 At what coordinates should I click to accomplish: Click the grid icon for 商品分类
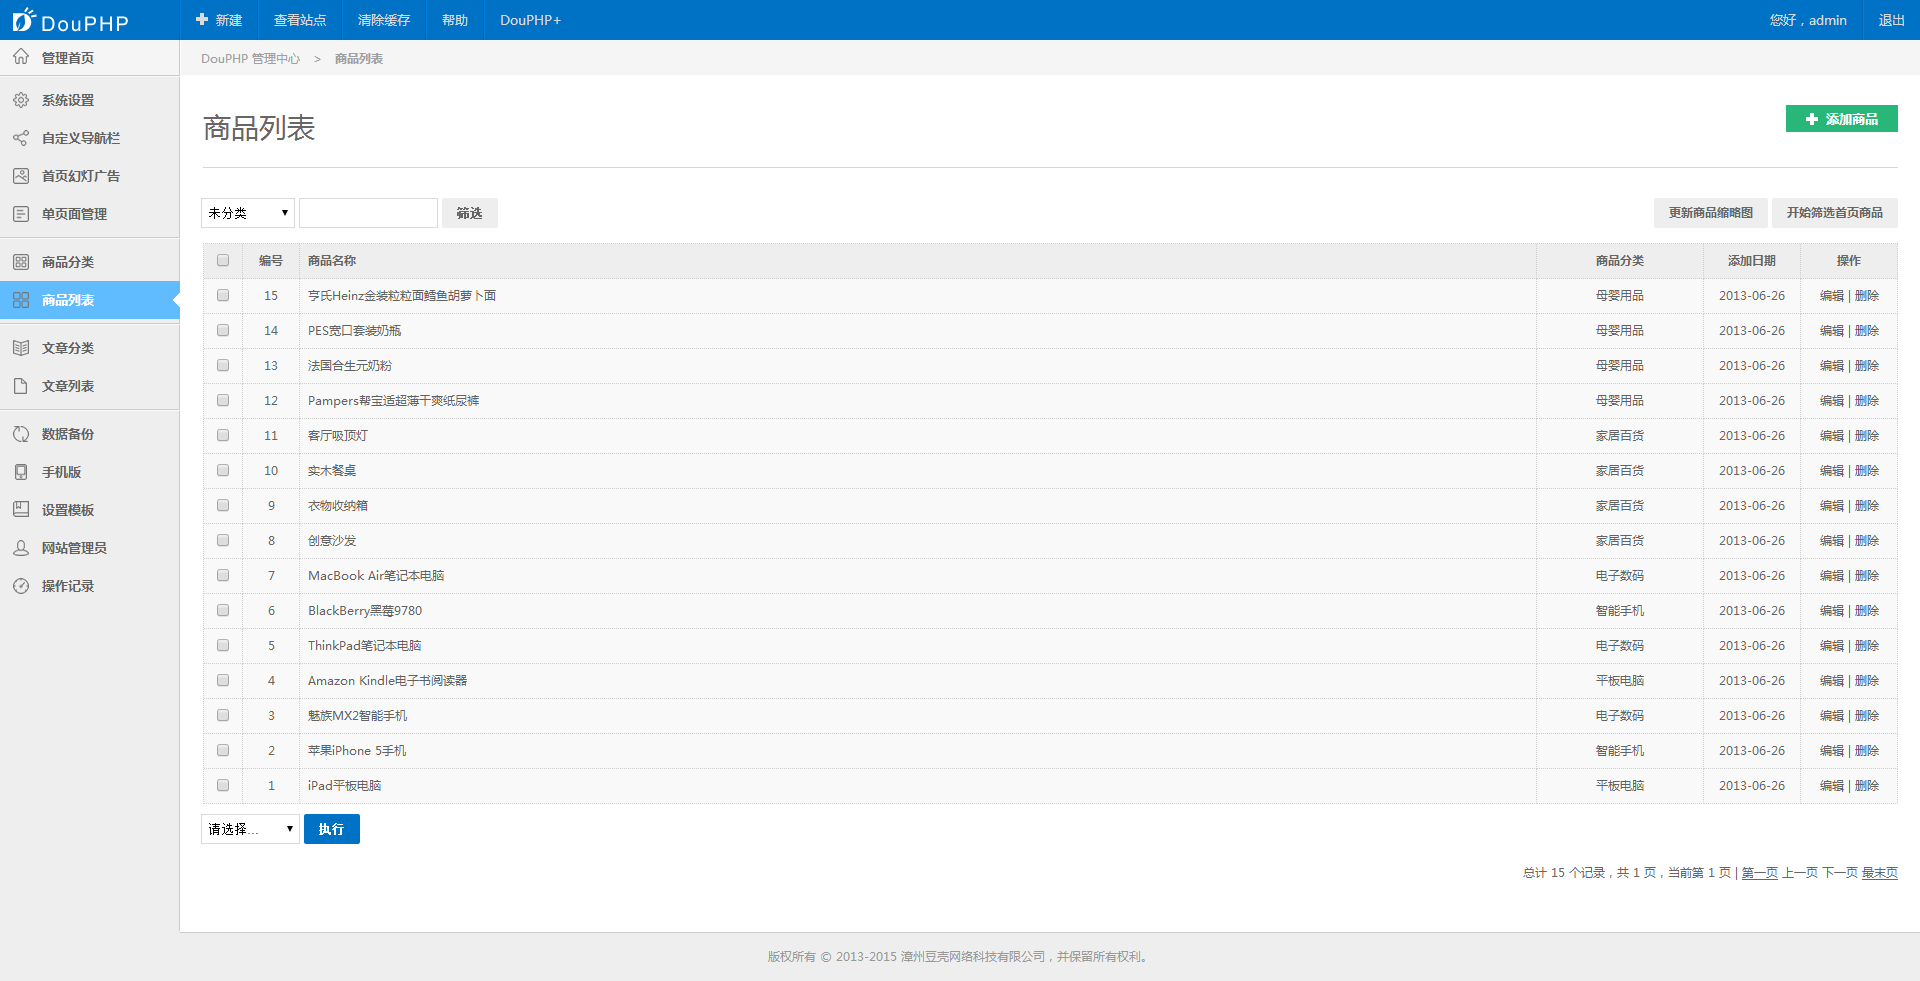tap(21, 262)
